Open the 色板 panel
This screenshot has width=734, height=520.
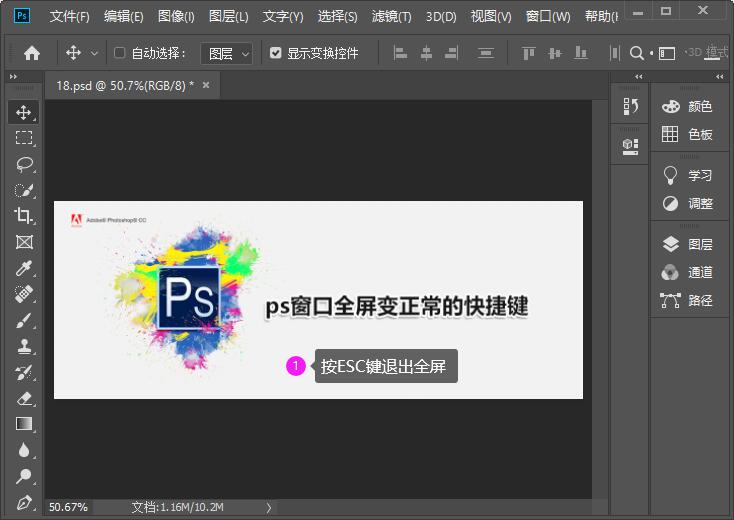coord(687,134)
